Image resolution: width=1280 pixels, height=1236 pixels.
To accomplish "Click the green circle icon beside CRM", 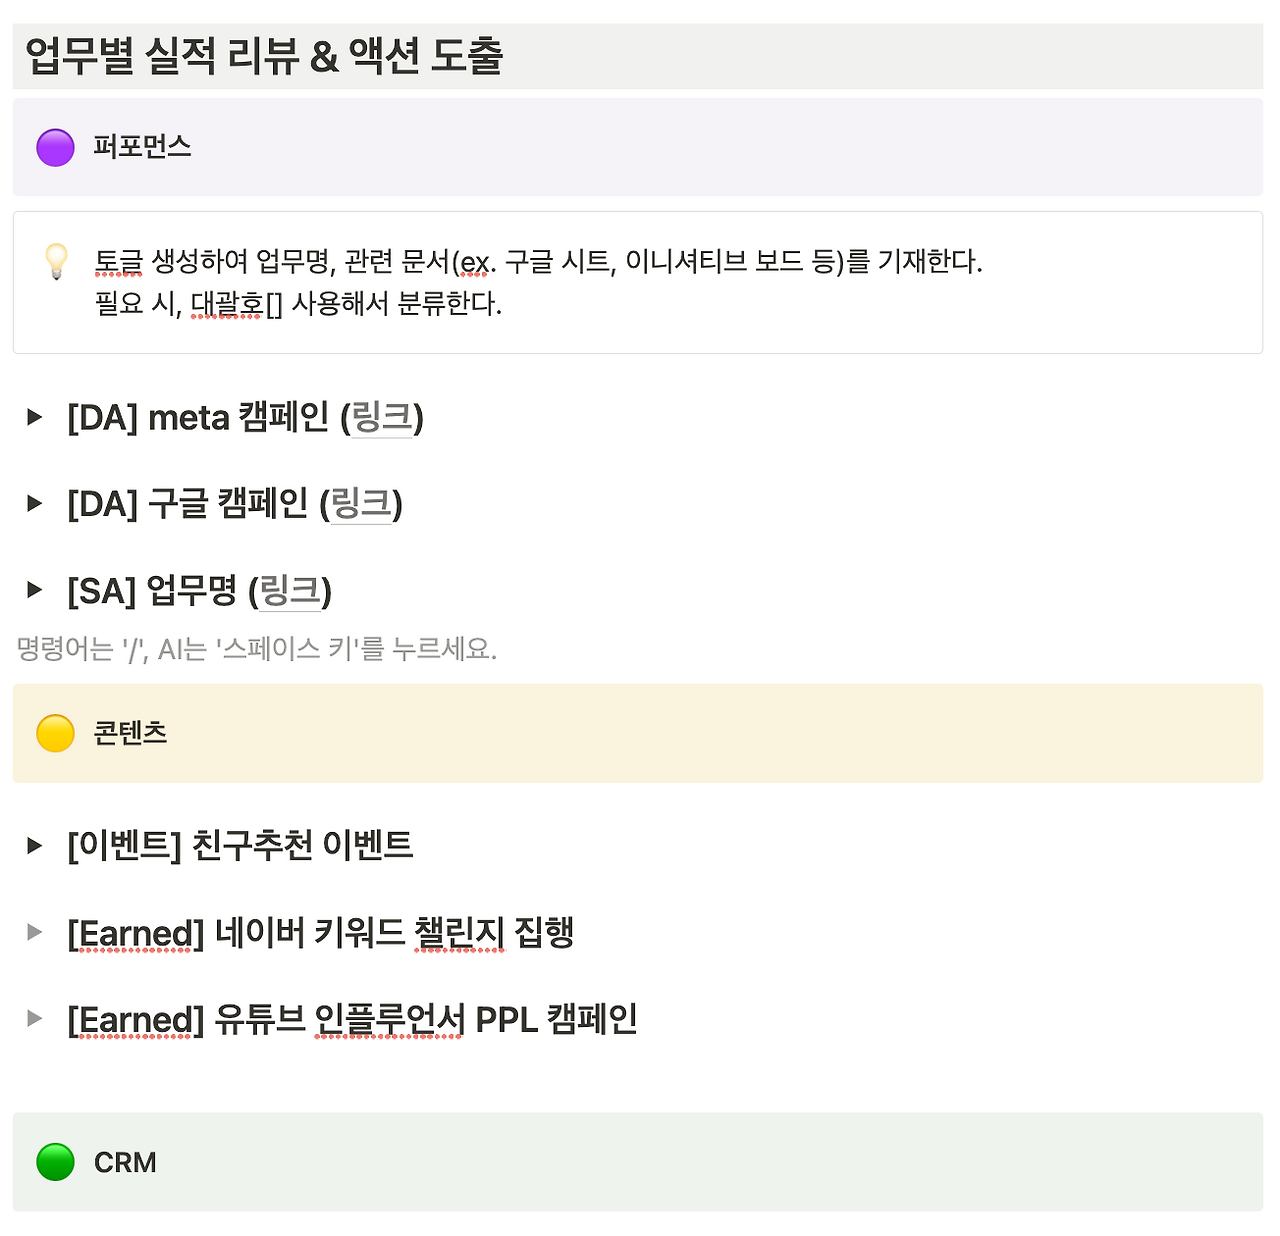I will 55,1162.
